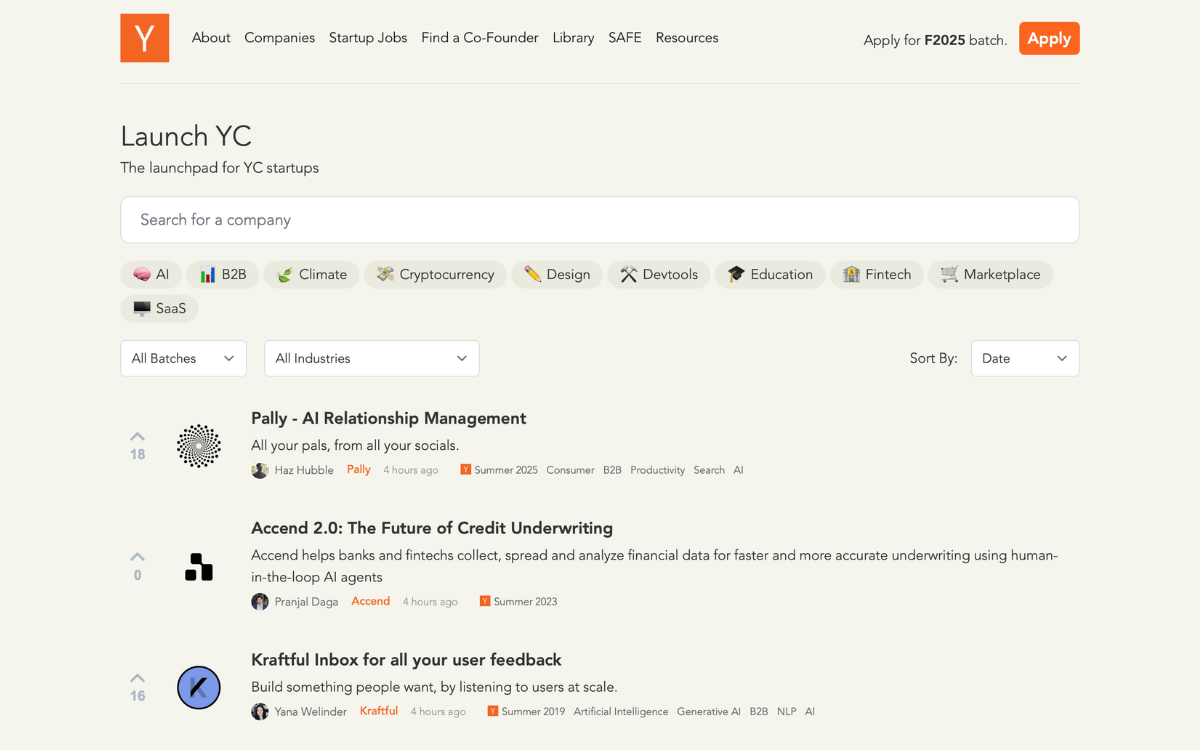Open the Sort By Date dropdown
This screenshot has width=1200, height=750.
[x=1025, y=359]
